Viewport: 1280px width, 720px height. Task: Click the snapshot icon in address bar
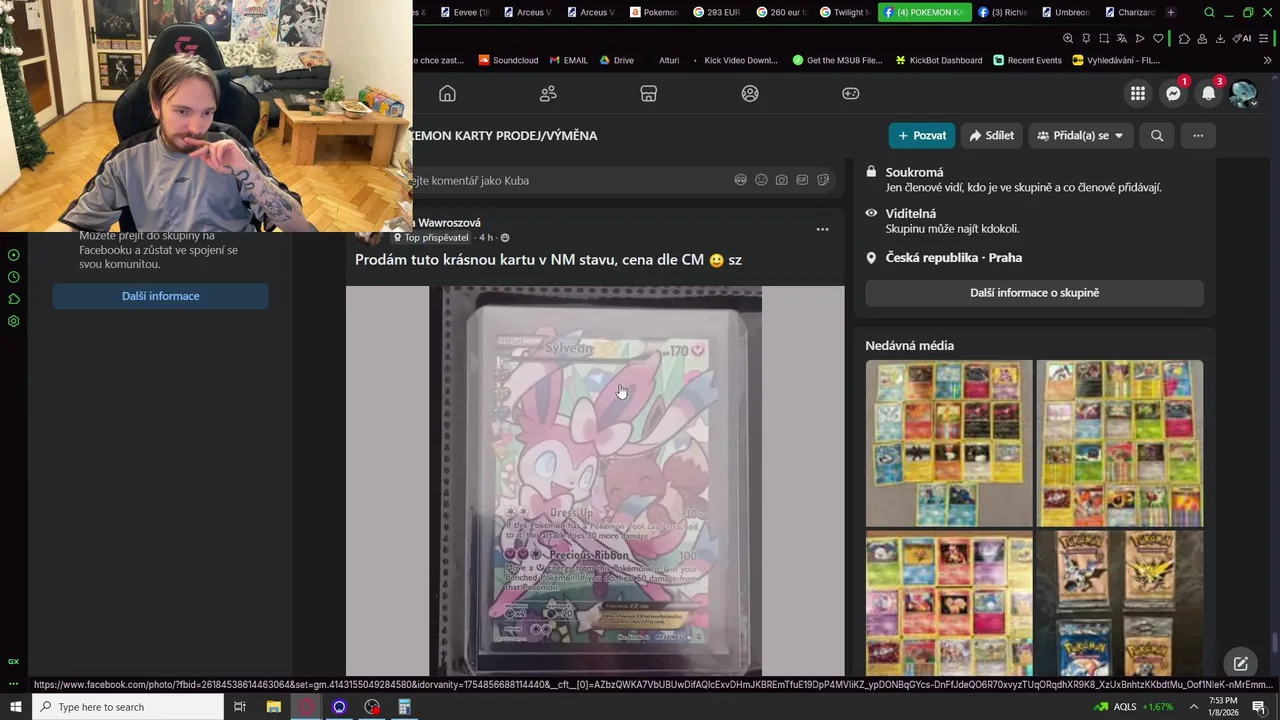click(x=1104, y=38)
